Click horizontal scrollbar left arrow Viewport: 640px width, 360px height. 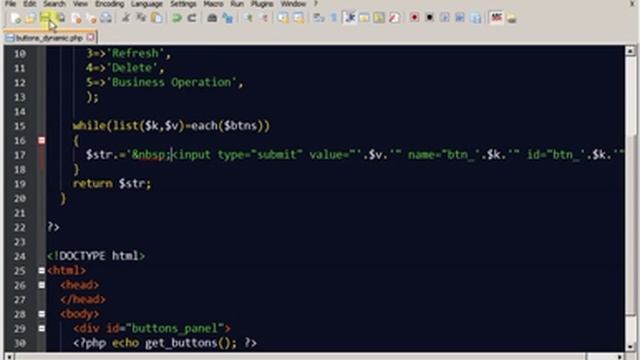click(9, 357)
